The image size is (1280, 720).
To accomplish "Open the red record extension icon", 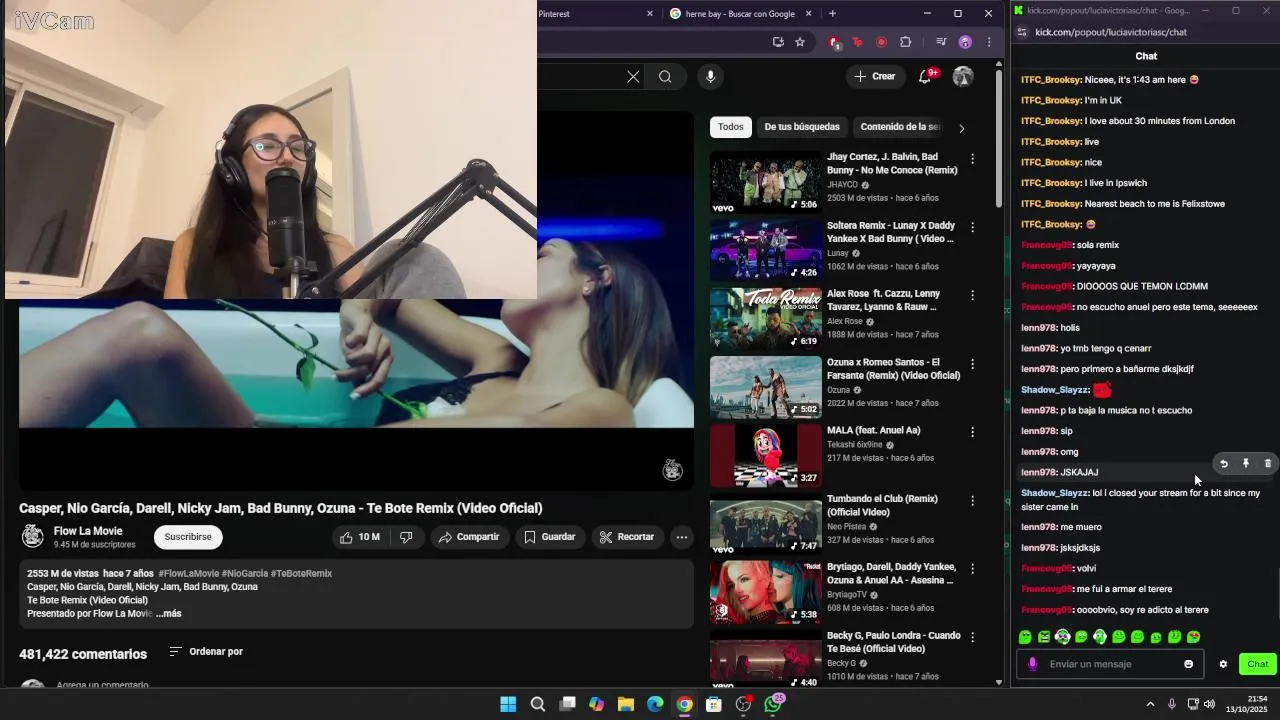I will click(882, 42).
